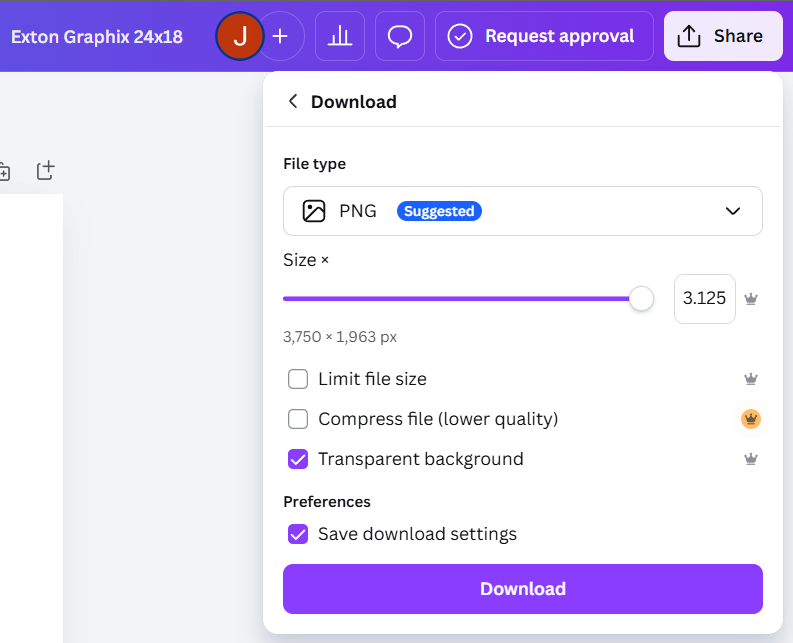Click the crown icon beside Limit file size
This screenshot has width=793, height=643.
751,379
